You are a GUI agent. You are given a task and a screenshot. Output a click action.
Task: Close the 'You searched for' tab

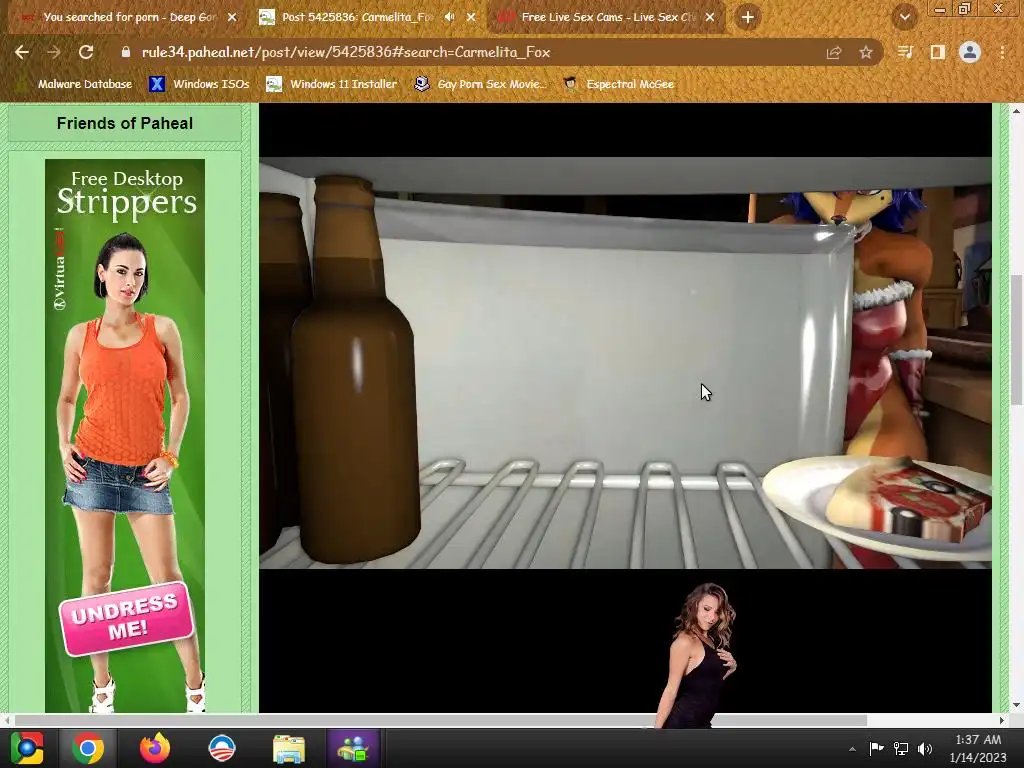click(232, 17)
